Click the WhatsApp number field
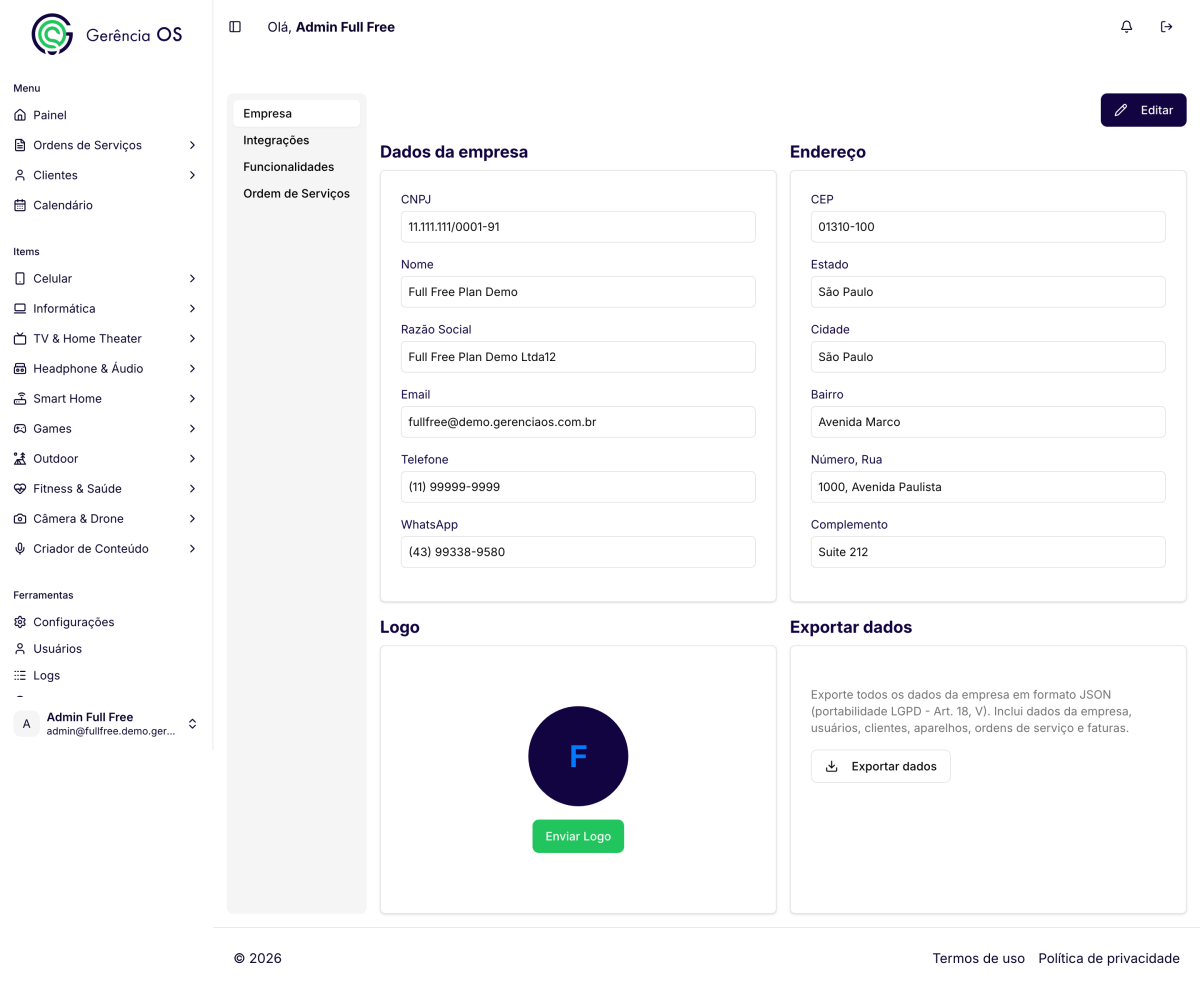 [x=578, y=552]
